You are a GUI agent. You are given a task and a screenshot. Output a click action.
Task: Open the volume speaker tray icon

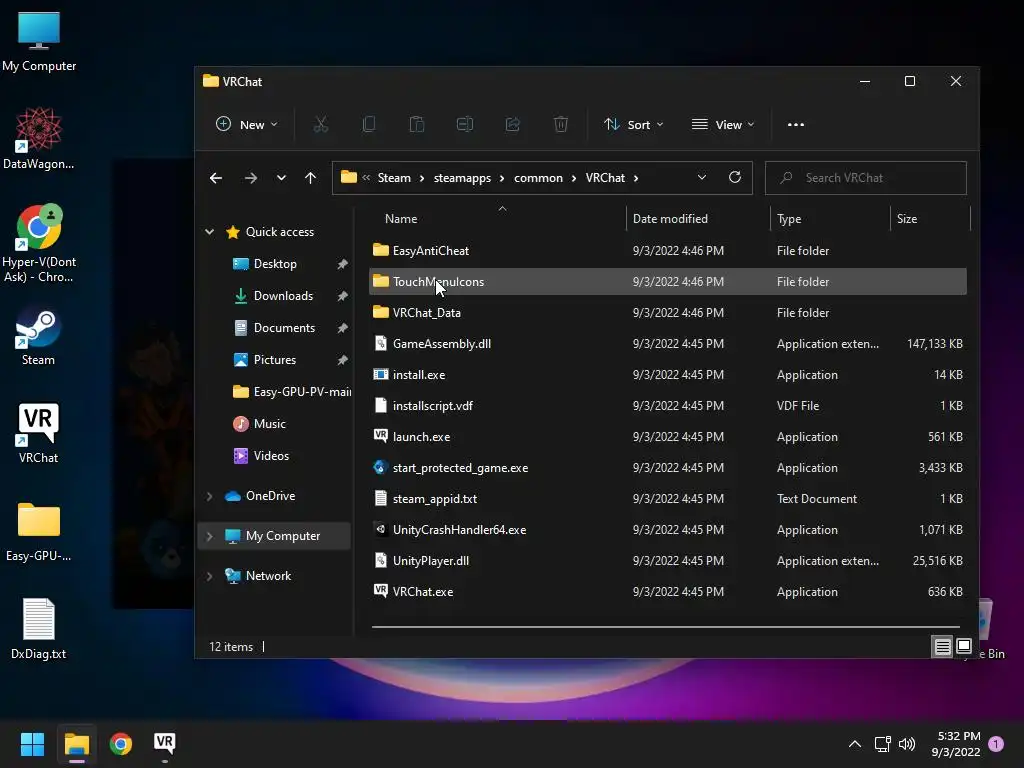(907, 744)
